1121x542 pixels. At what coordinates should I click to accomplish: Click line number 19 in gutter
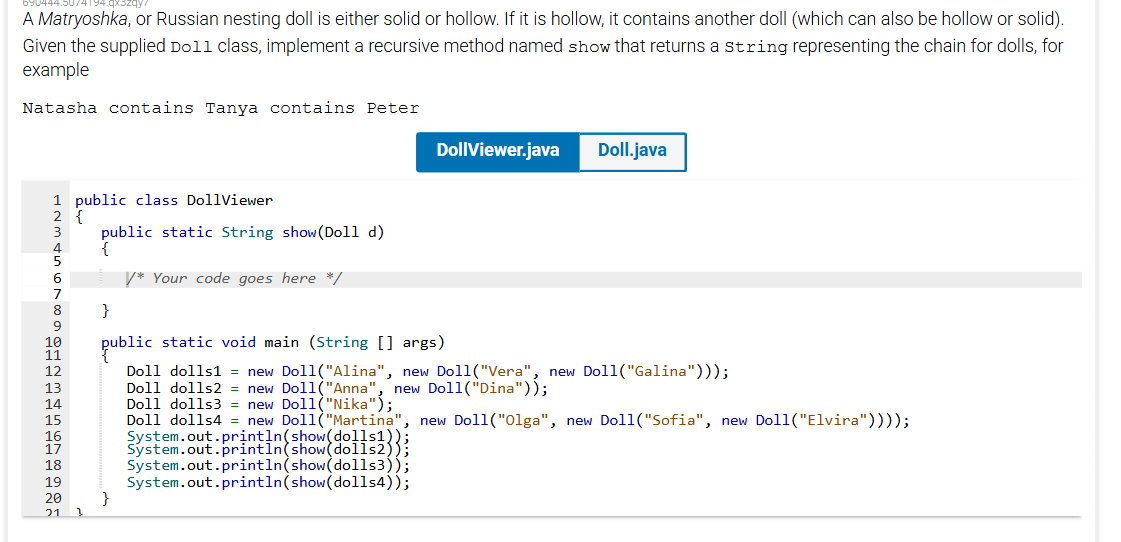pos(54,483)
